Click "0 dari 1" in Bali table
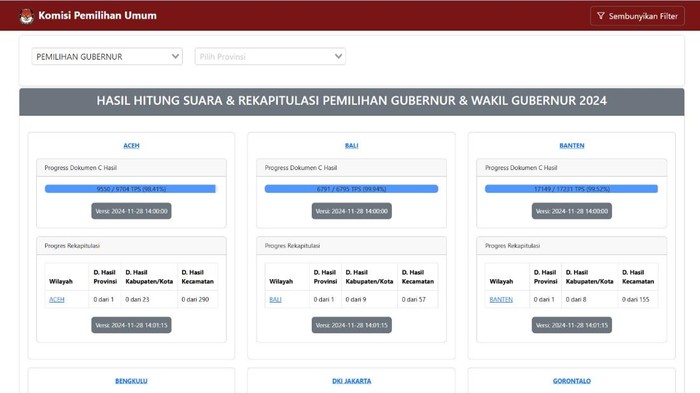 point(324,300)
